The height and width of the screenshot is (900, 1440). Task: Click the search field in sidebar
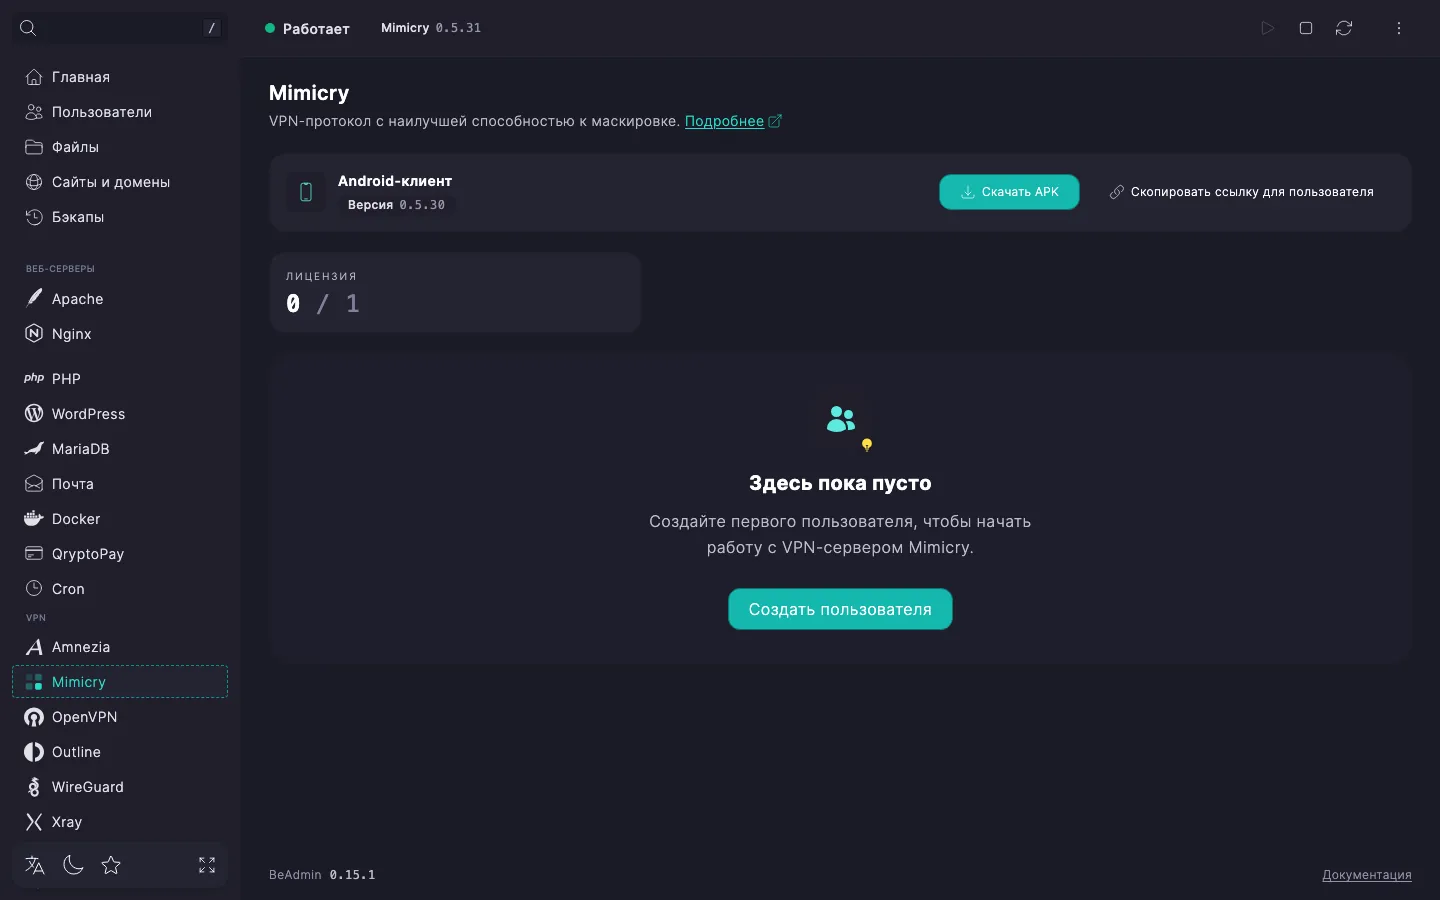[120, 28]
